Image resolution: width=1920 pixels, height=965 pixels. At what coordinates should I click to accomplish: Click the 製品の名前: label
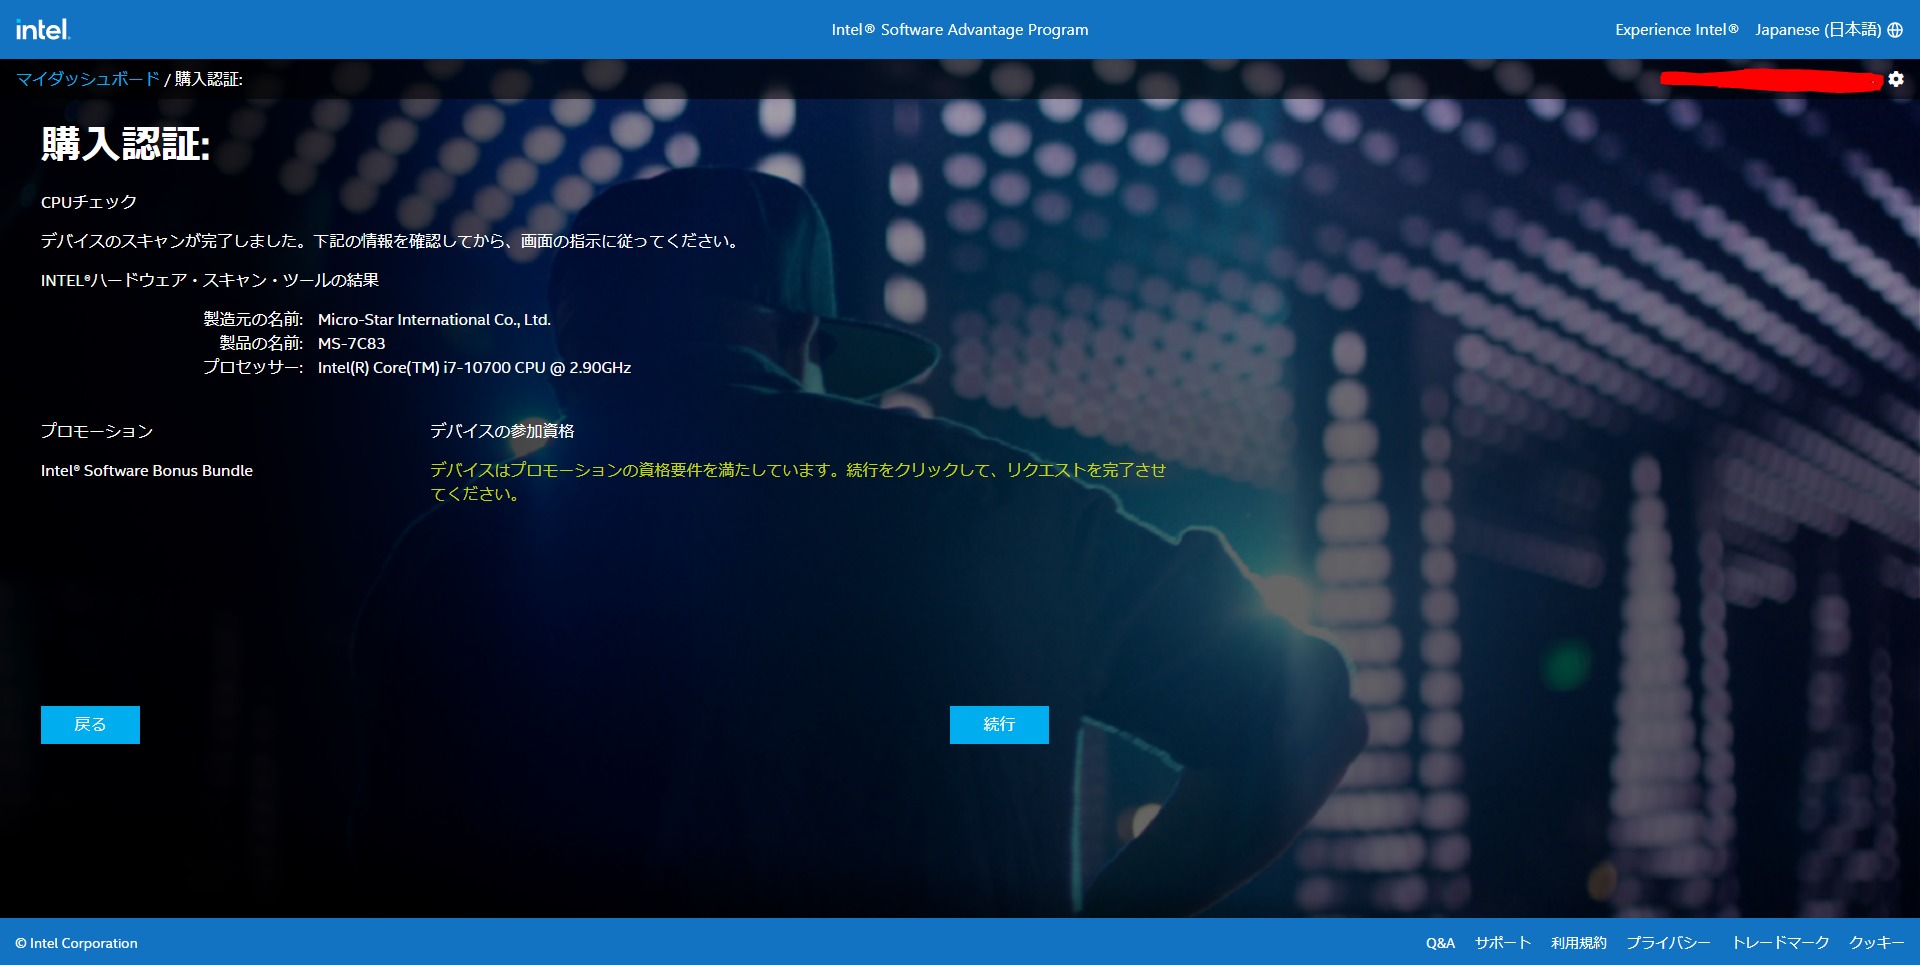point(261,344)
